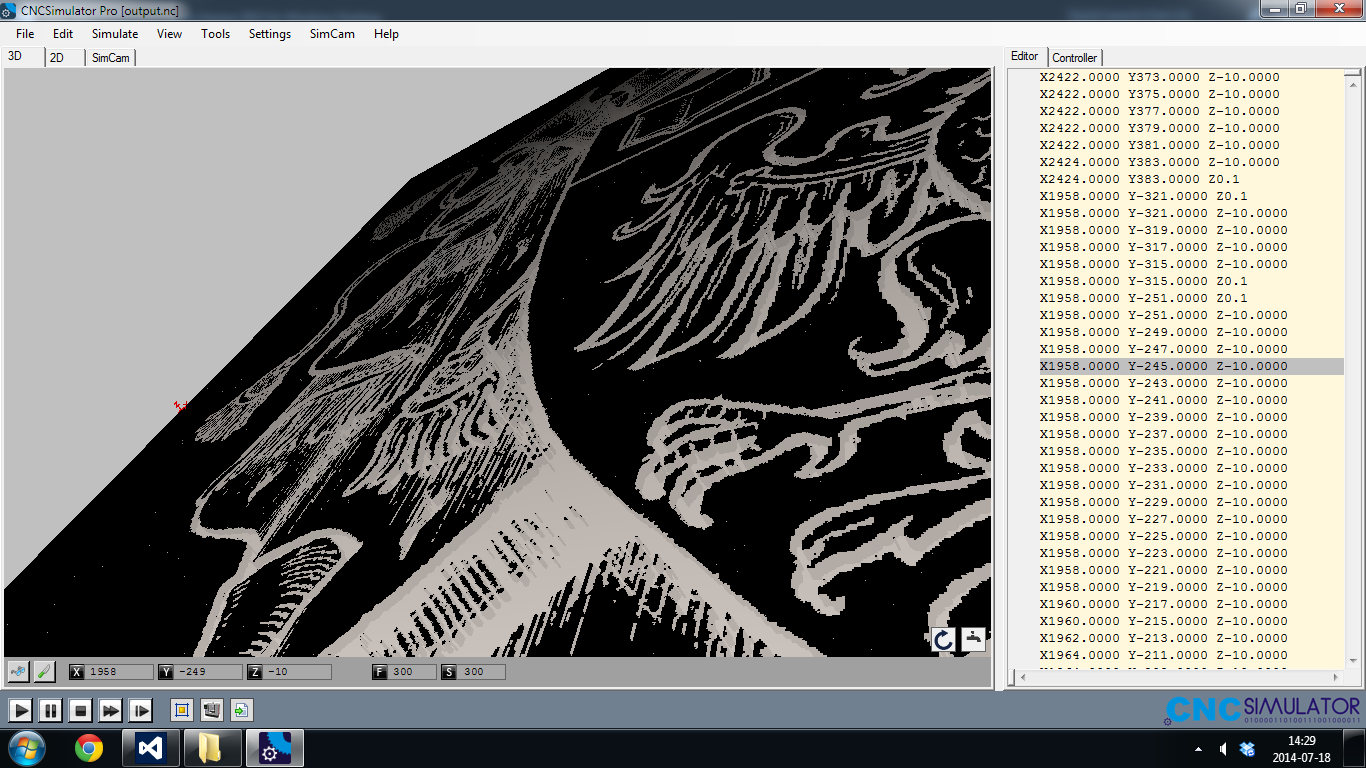This screenshot has width=1366, height=768.
Task: Open the Windows Start menu
Action: (25, 748)
